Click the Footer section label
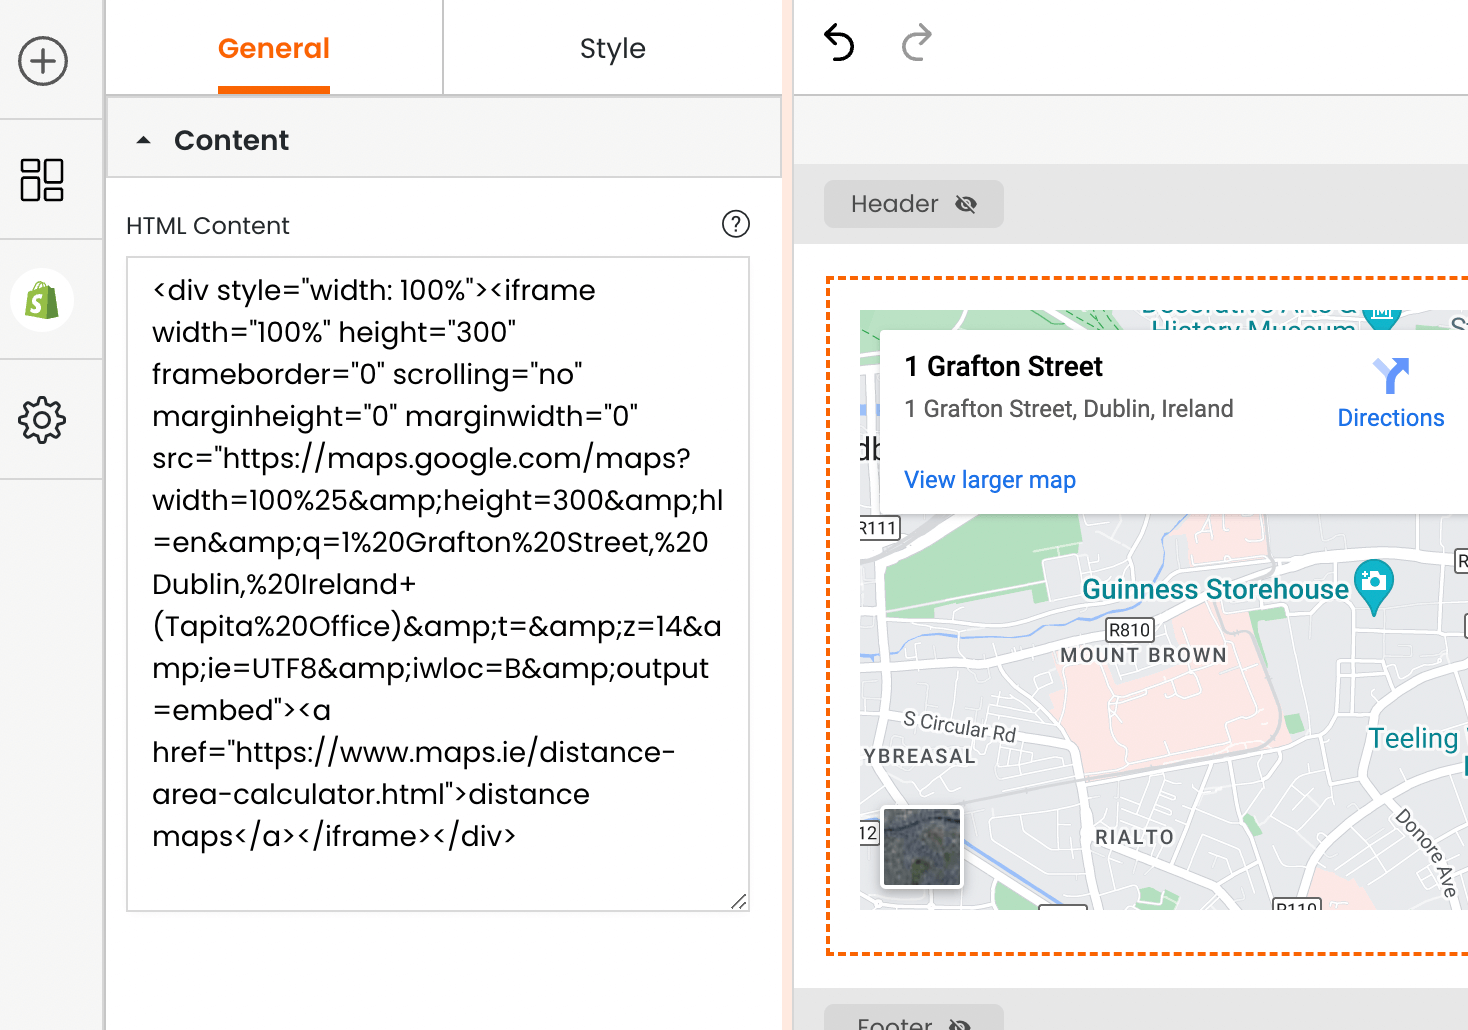Screen dimensions: 1468x1030 click(x=895, y=1023)
